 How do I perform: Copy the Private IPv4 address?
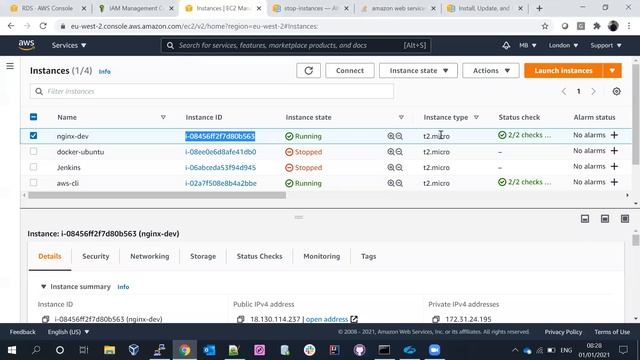[436, 319]
